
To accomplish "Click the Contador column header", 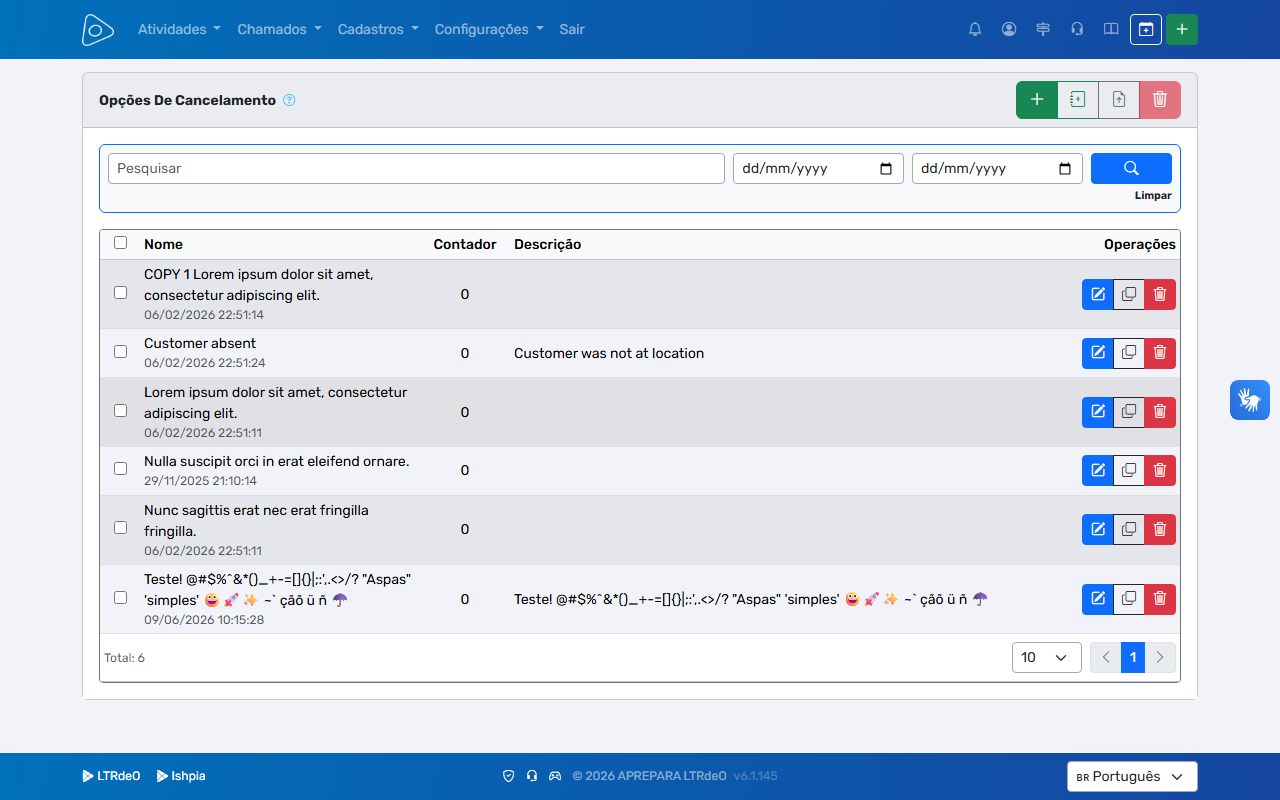I will pyautogui.click(x=465, y=244).
